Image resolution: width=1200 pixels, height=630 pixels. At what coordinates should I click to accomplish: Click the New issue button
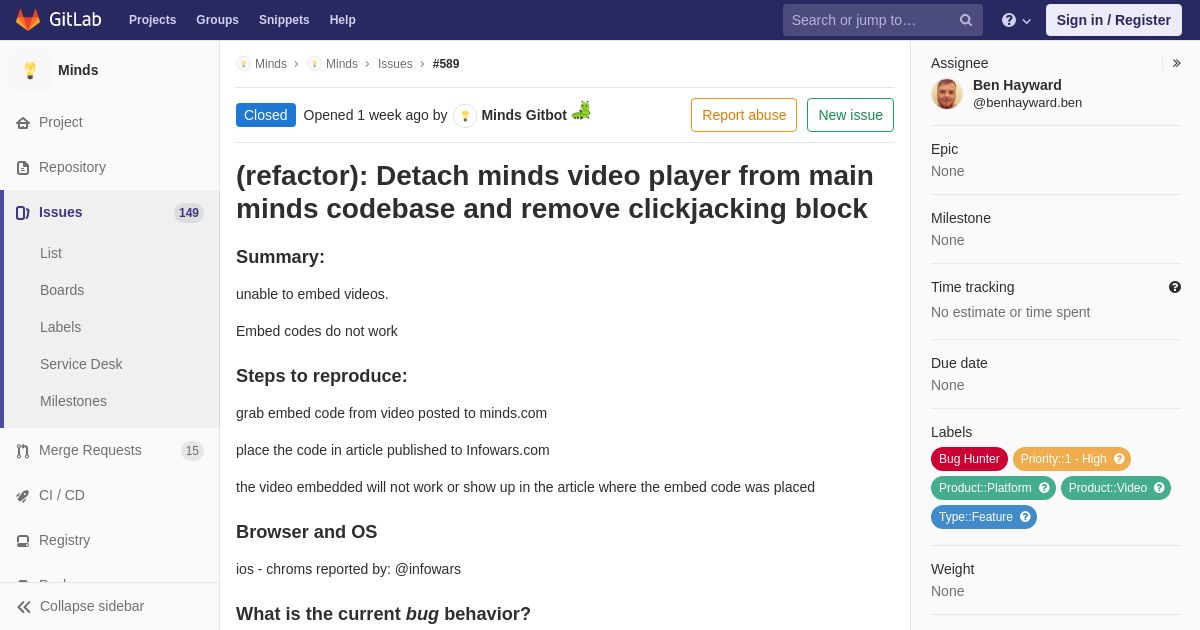[850, 115]
